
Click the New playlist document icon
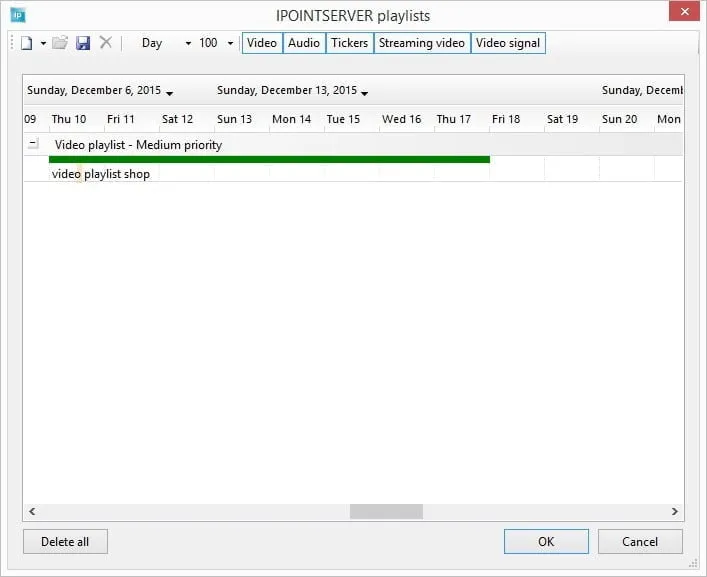coord(27,43)
